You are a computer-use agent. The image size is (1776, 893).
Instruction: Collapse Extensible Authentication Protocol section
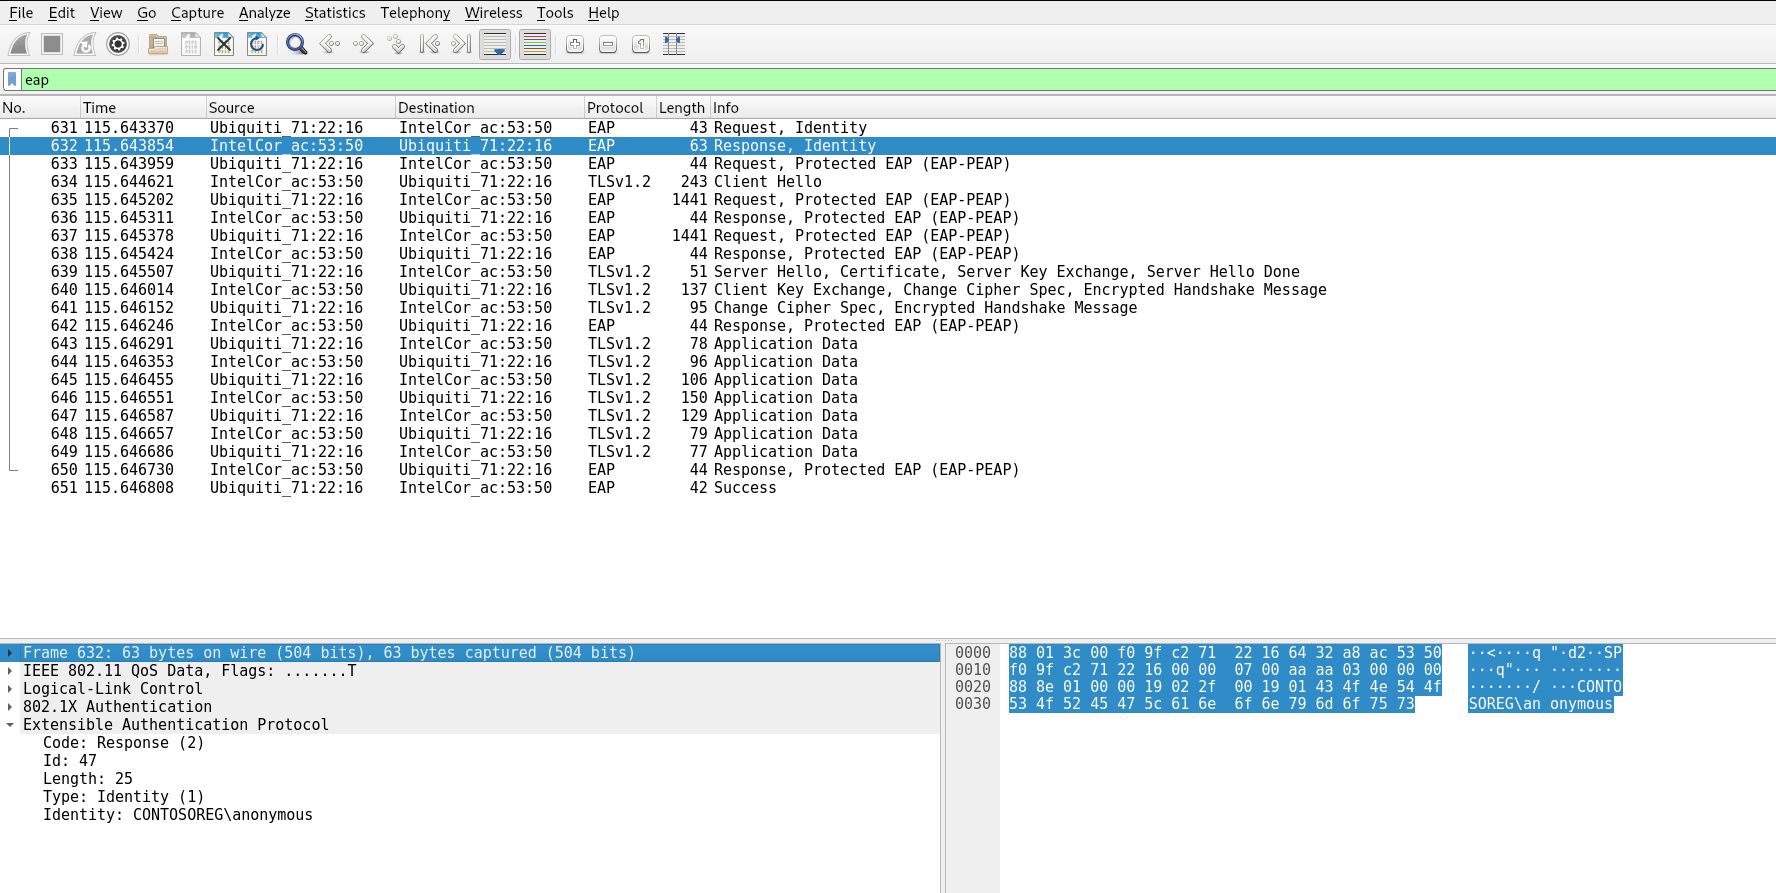(10, 725)
